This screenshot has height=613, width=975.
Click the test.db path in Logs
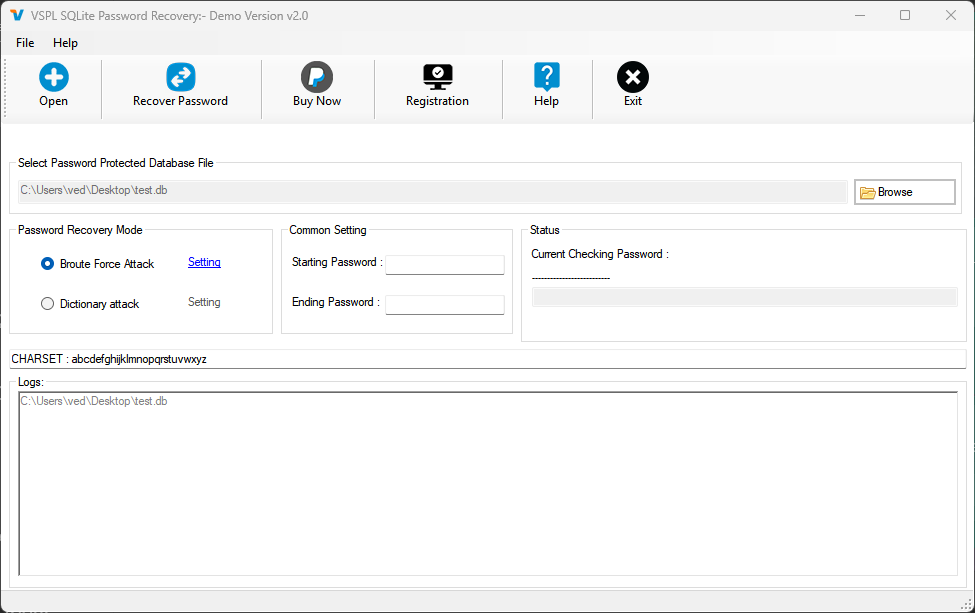[94, 401]
